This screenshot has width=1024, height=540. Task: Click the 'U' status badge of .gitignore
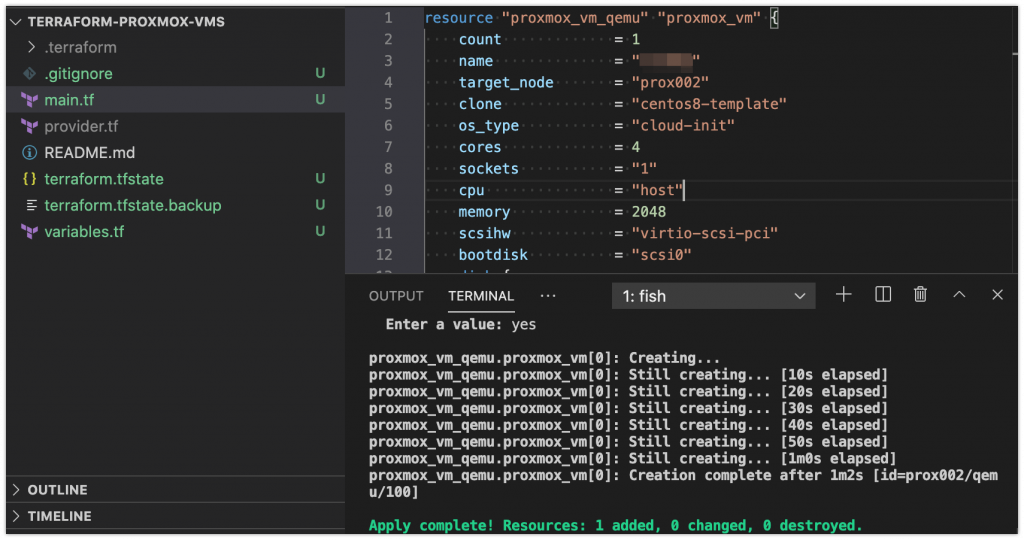click(320, 74)
